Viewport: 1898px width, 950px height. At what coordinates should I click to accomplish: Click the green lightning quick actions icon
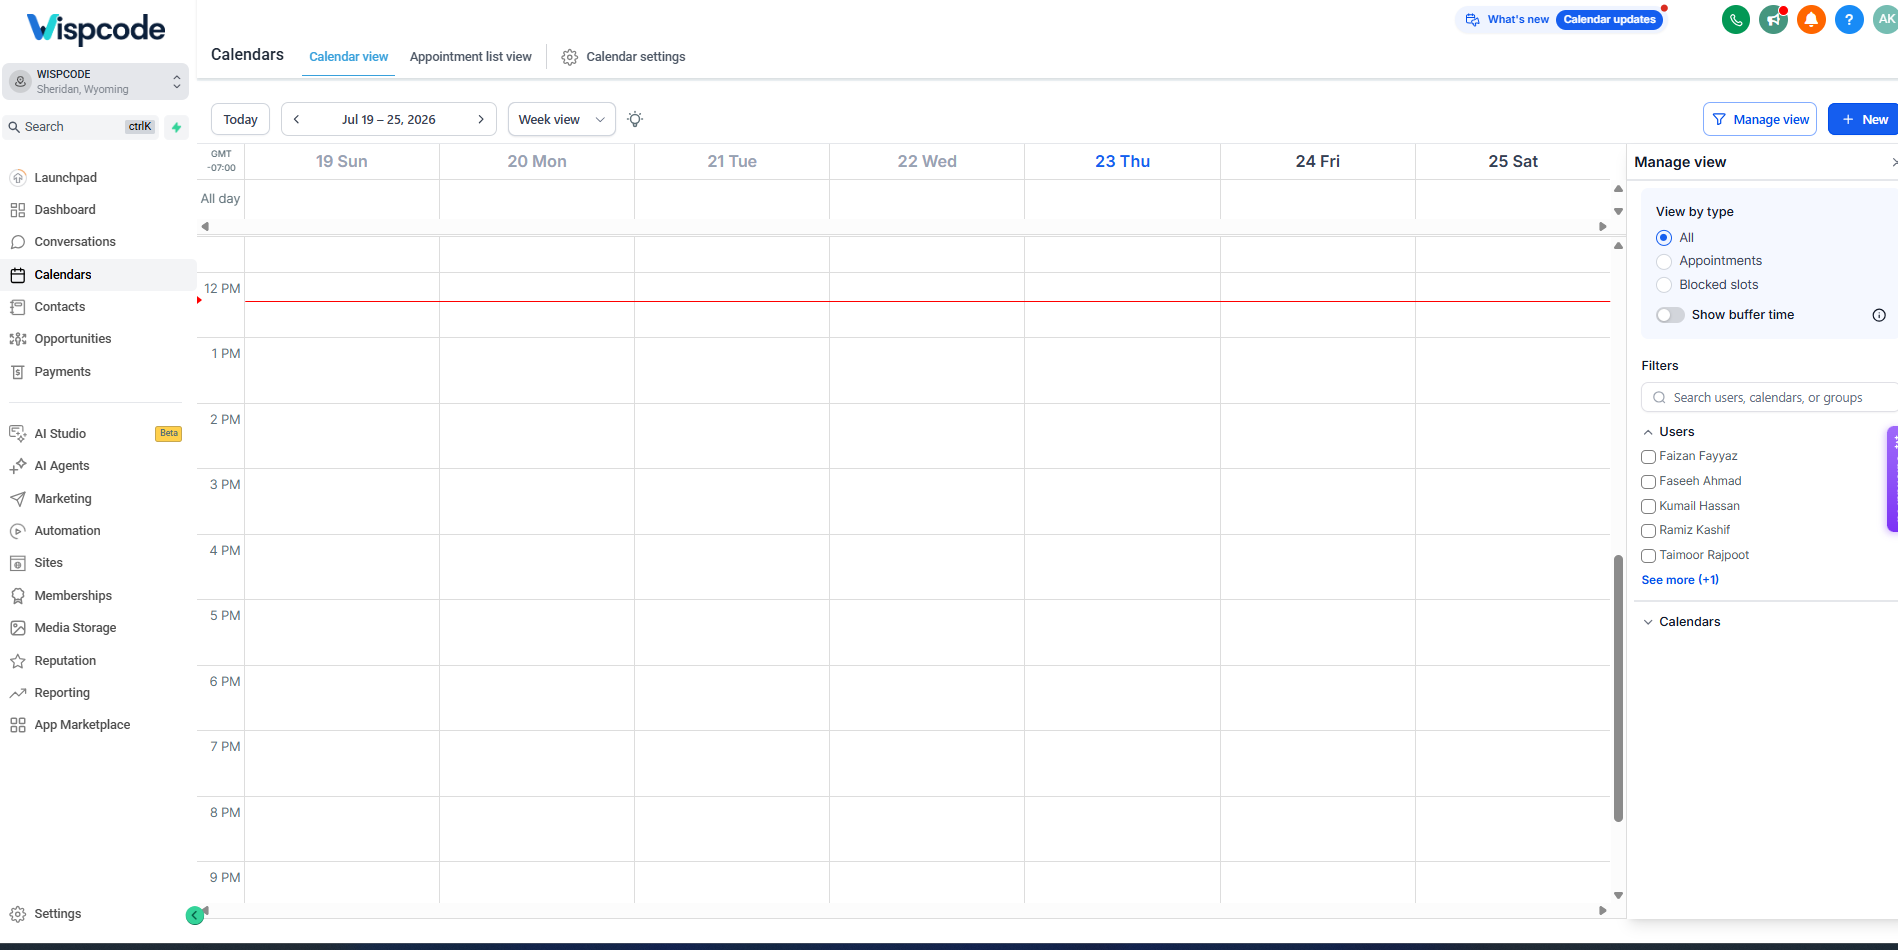click(177, 127)
